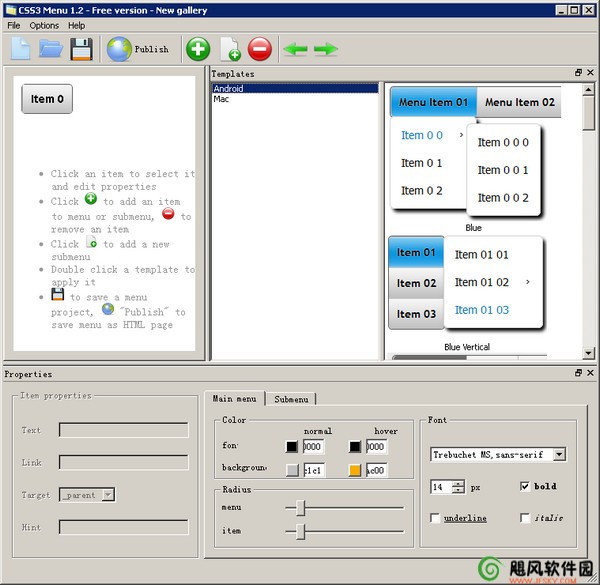Save the project with the floppy disk icon
The image size is (600, 585).
[82, 49]
